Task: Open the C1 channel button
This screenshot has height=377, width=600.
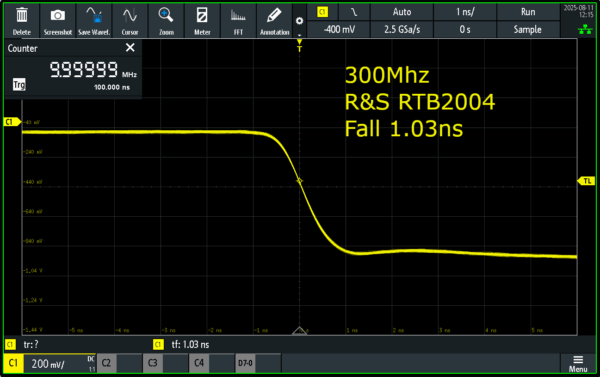Action: pos(13,363)
